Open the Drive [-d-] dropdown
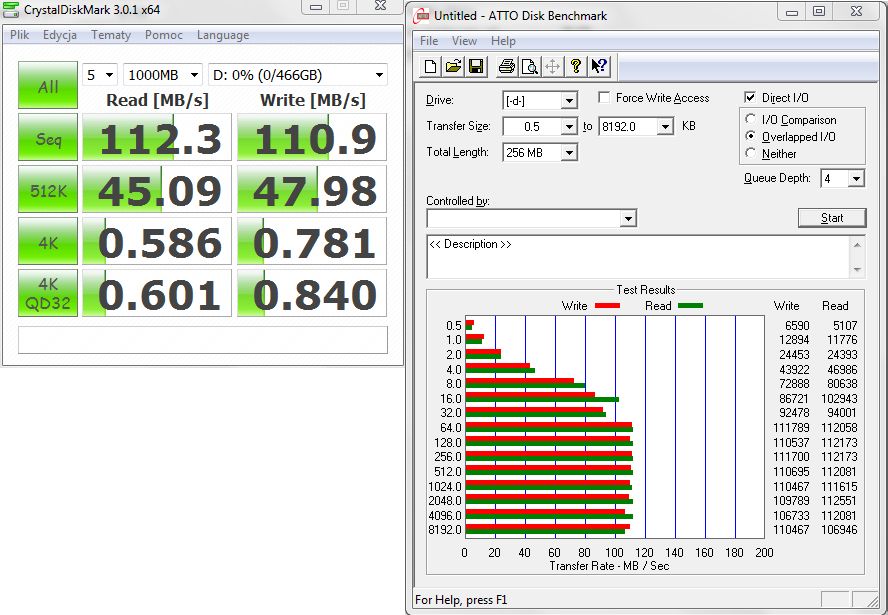 569,101
